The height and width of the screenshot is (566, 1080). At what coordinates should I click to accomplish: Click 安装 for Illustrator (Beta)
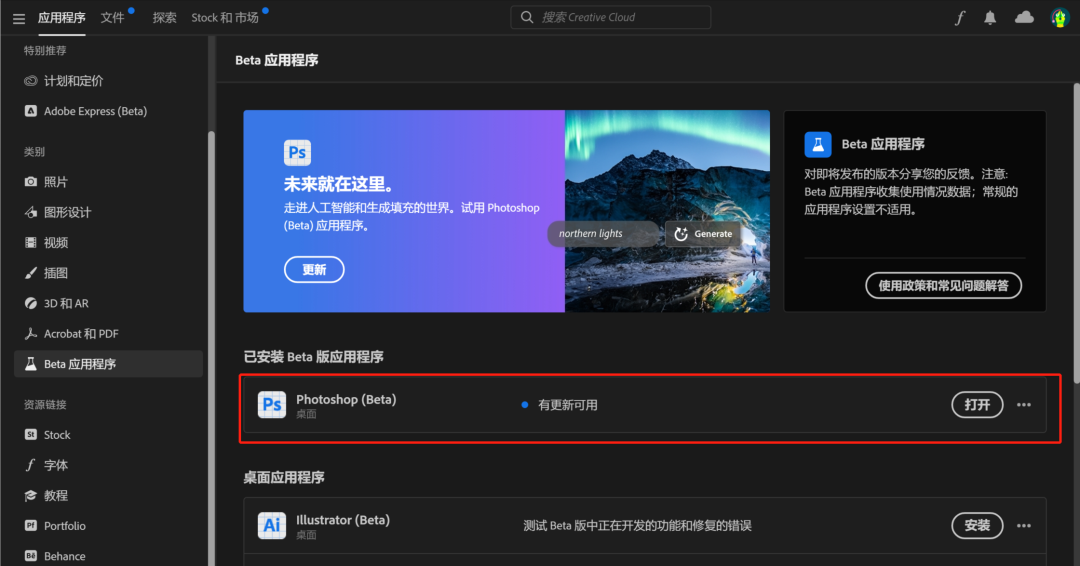pos(977,525)
